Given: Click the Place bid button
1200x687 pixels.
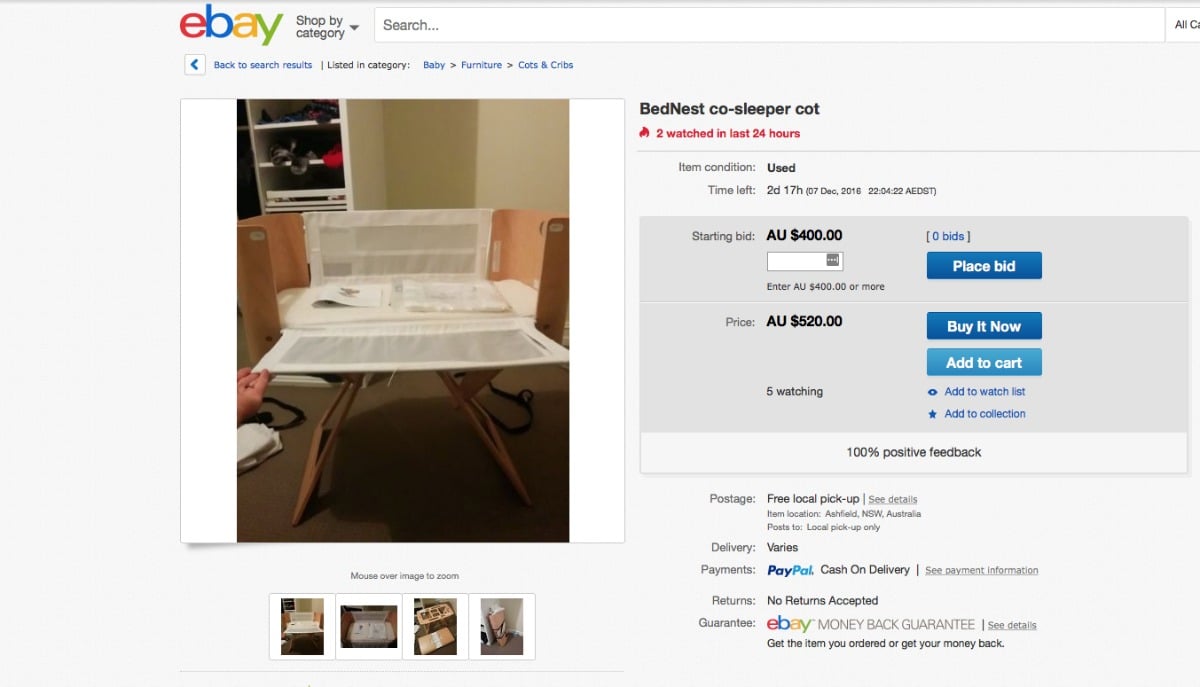Looking at the screenshot, I should pyautogui.click(x=984, y=266).
